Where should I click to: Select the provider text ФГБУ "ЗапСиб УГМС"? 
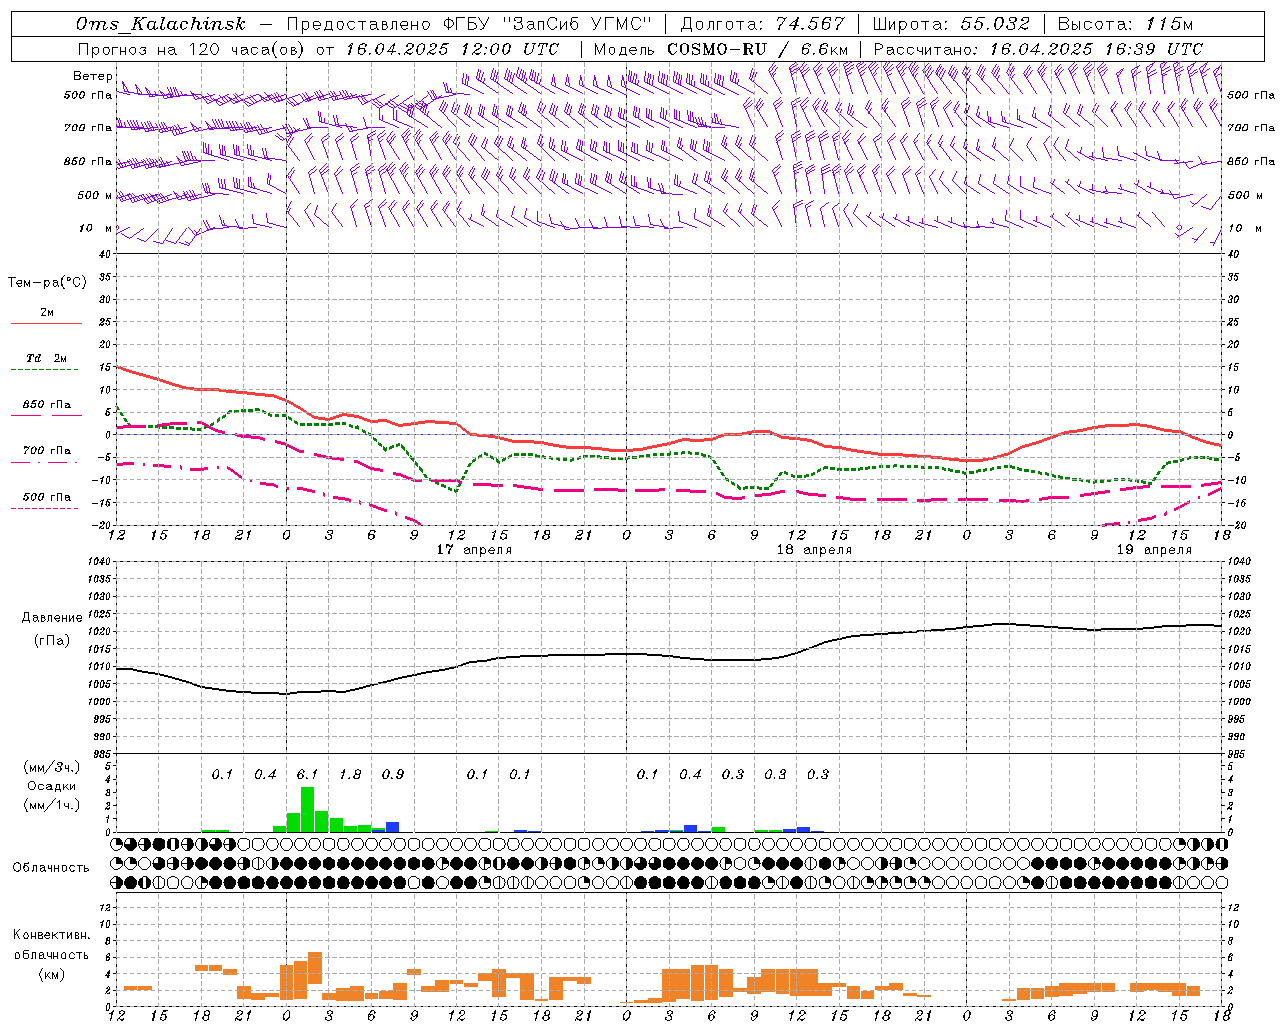[x=547, y=24]
